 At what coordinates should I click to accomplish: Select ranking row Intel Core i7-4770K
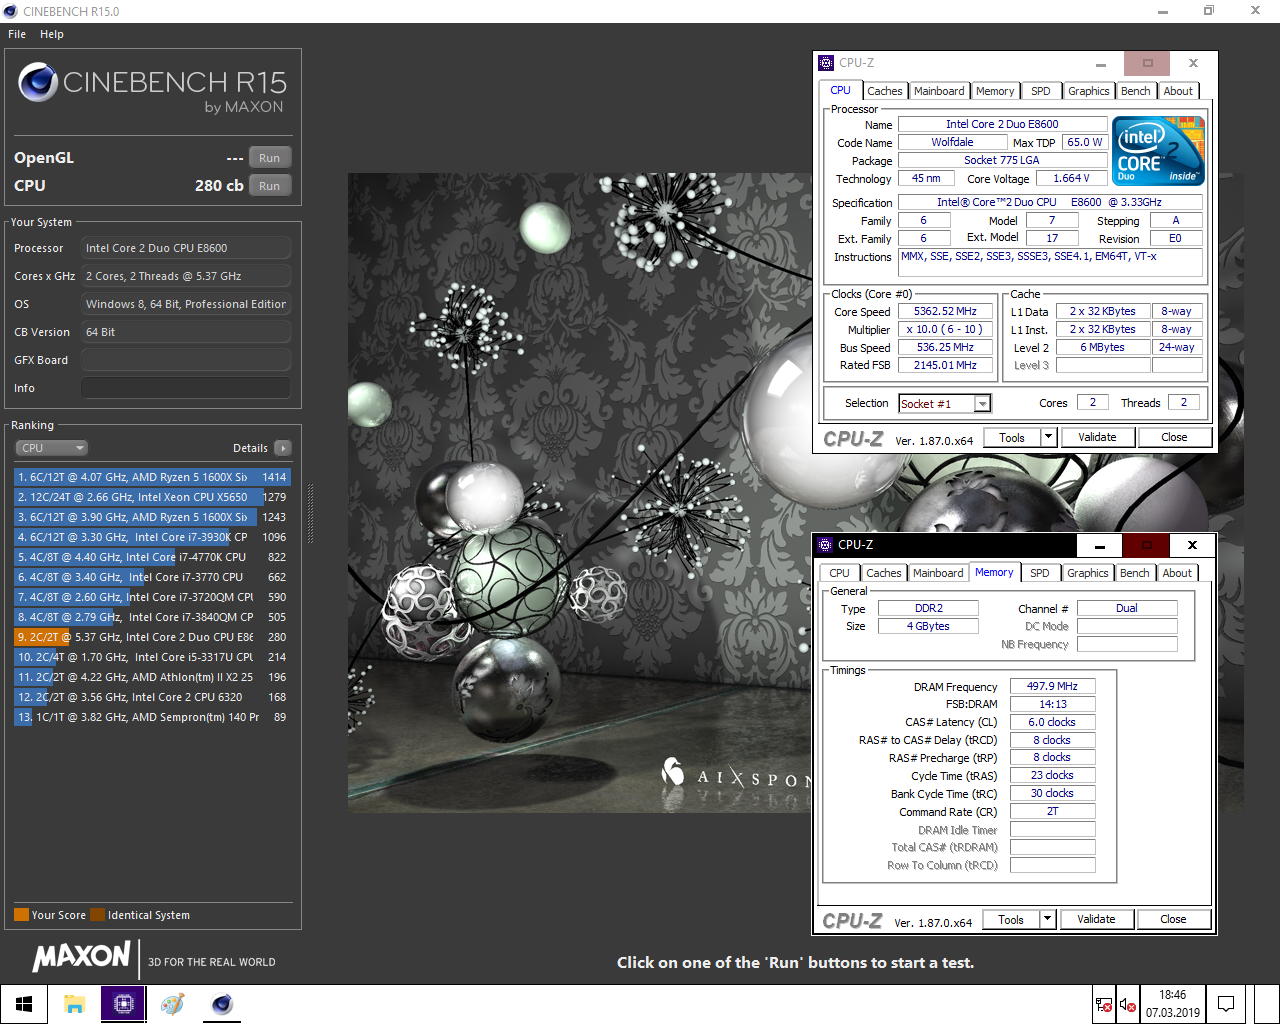click(152, 557)
